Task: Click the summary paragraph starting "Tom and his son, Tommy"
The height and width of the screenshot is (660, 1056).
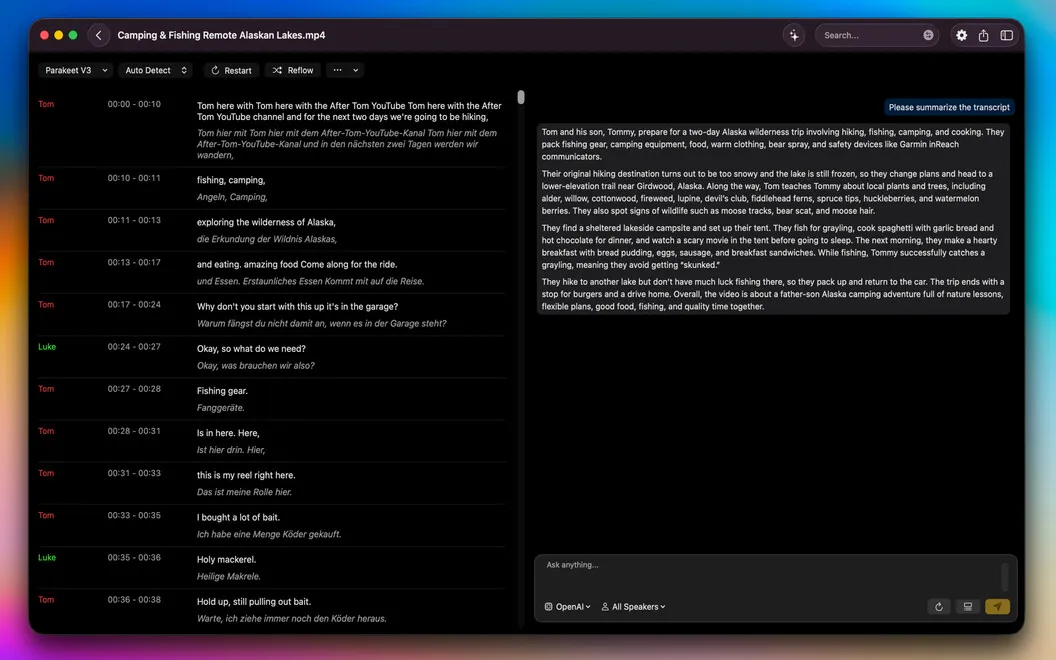Action: point(772,144)
